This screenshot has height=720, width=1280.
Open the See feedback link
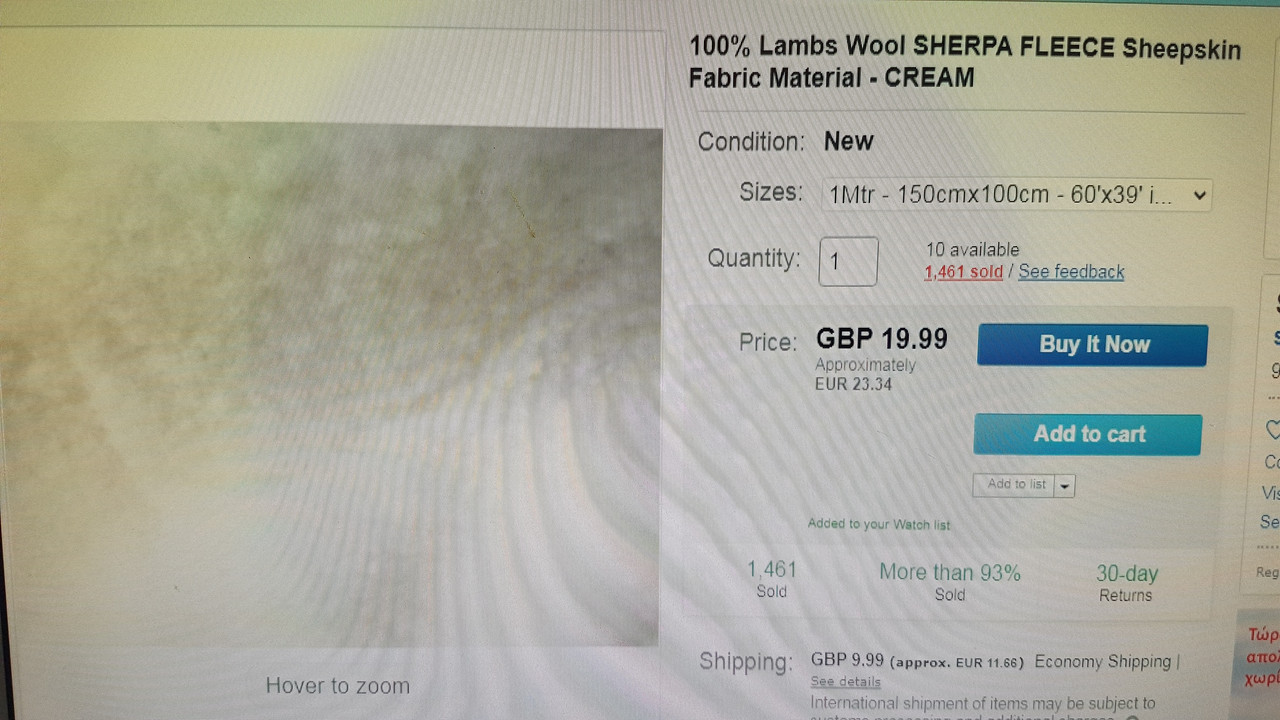point(1071,272)
